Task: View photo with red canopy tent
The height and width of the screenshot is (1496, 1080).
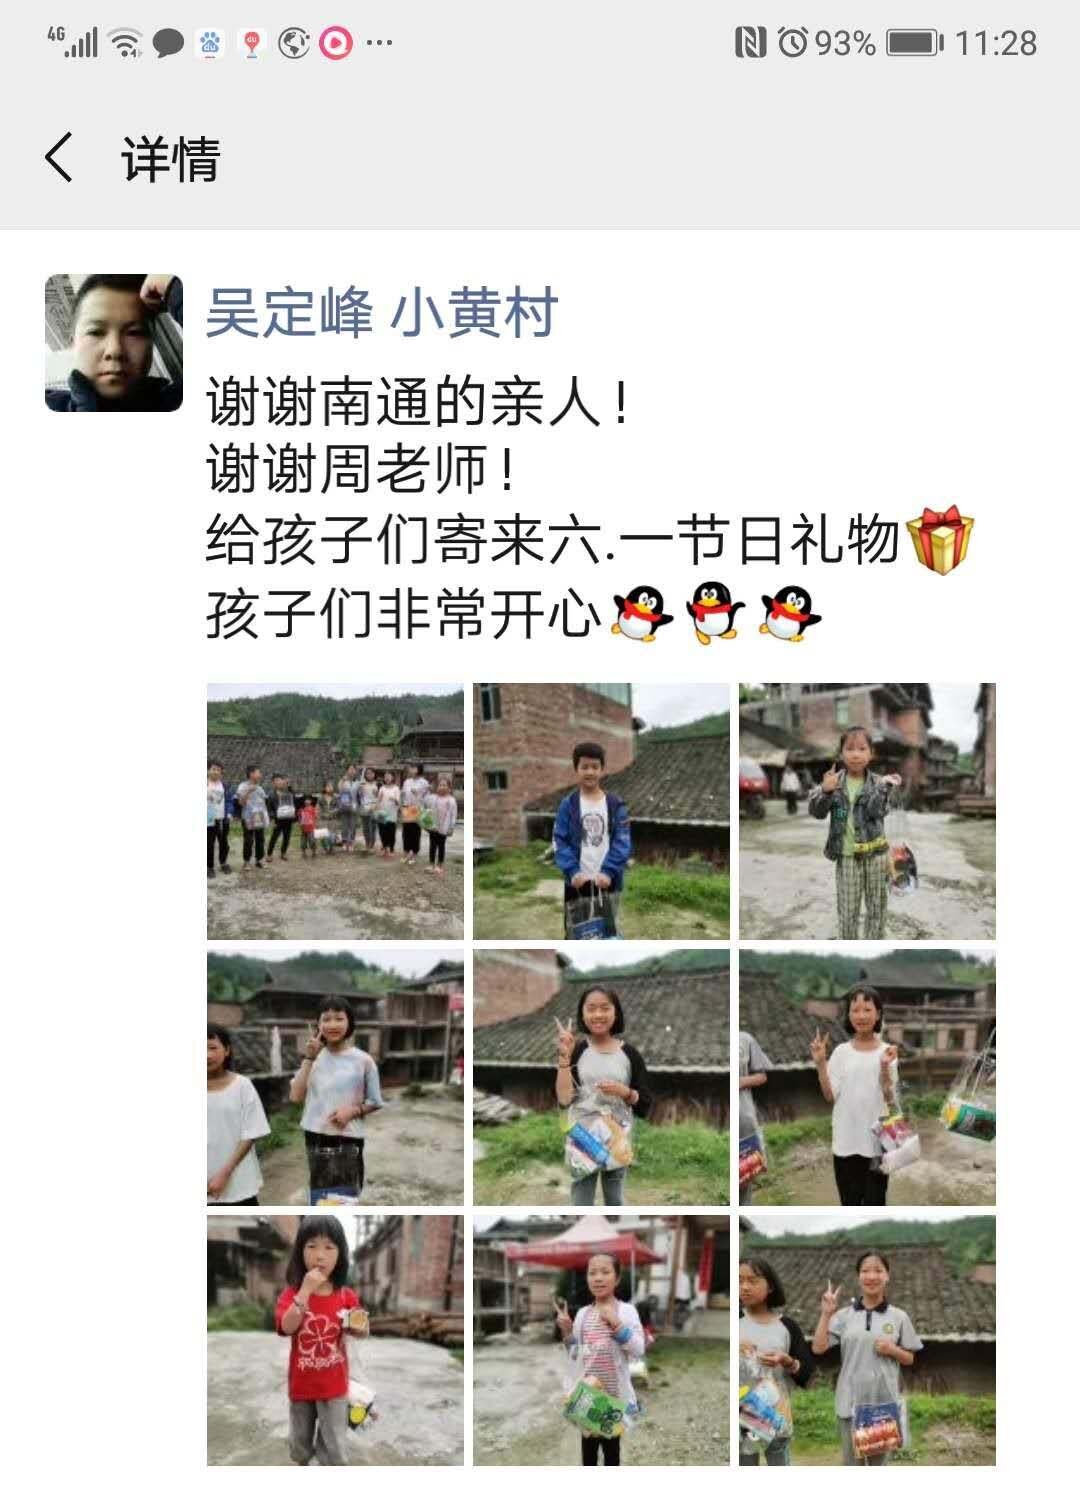Action: click(x=601, y=1341)
